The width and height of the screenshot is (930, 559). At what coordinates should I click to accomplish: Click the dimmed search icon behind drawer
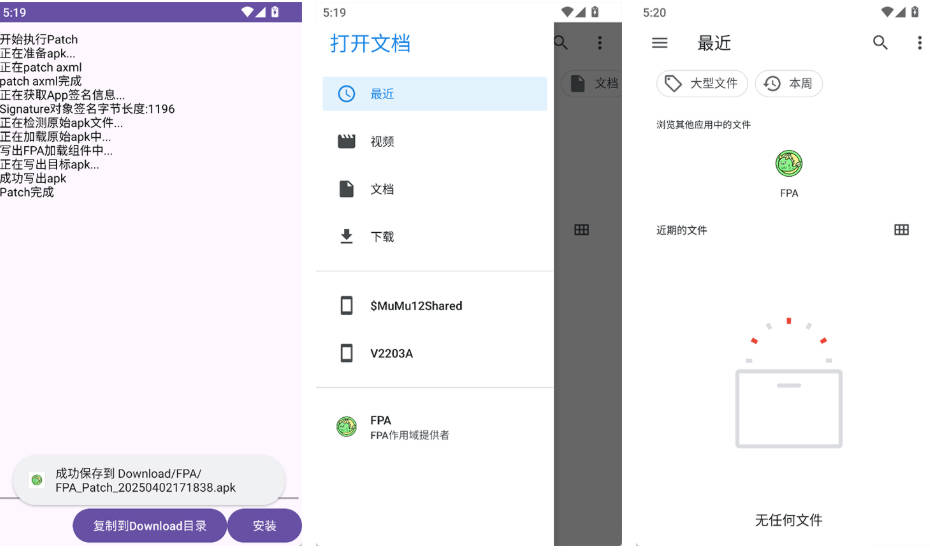coord(561,42)
